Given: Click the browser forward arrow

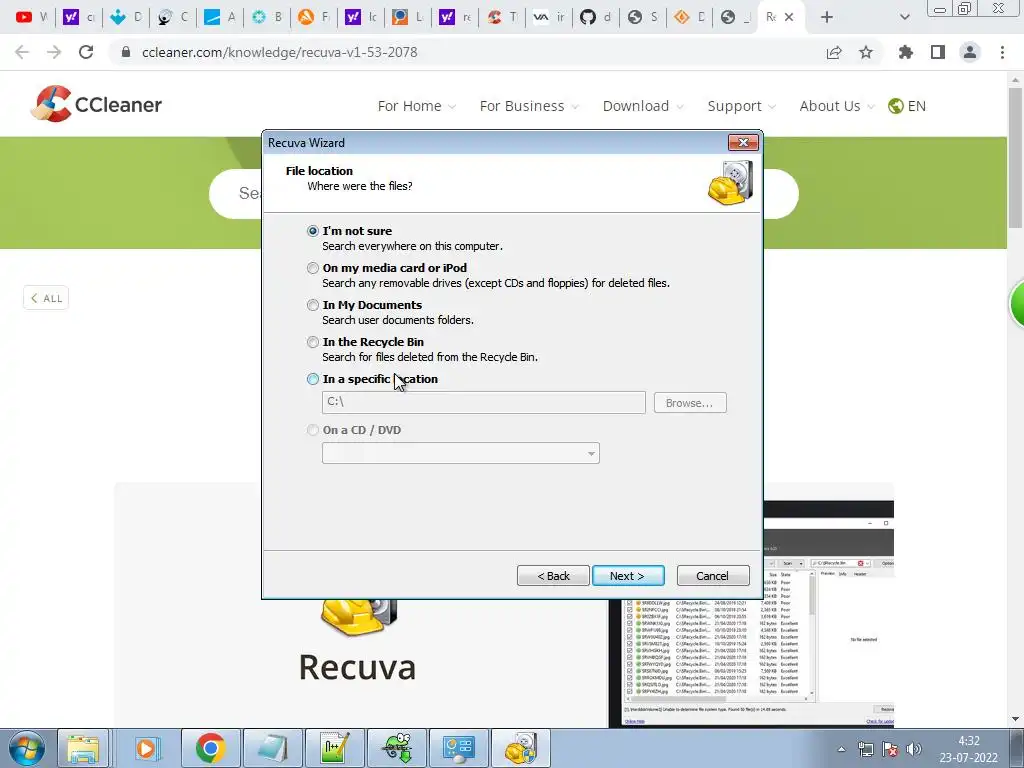Looking at the screenshot, I should (54, 52).
